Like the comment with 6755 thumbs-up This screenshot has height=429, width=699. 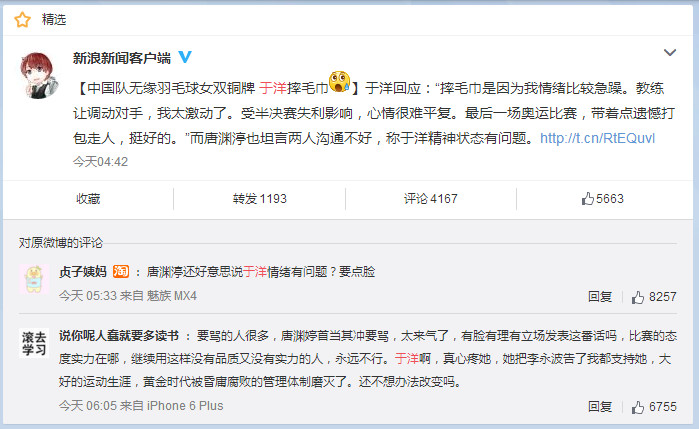coord(654,407)
